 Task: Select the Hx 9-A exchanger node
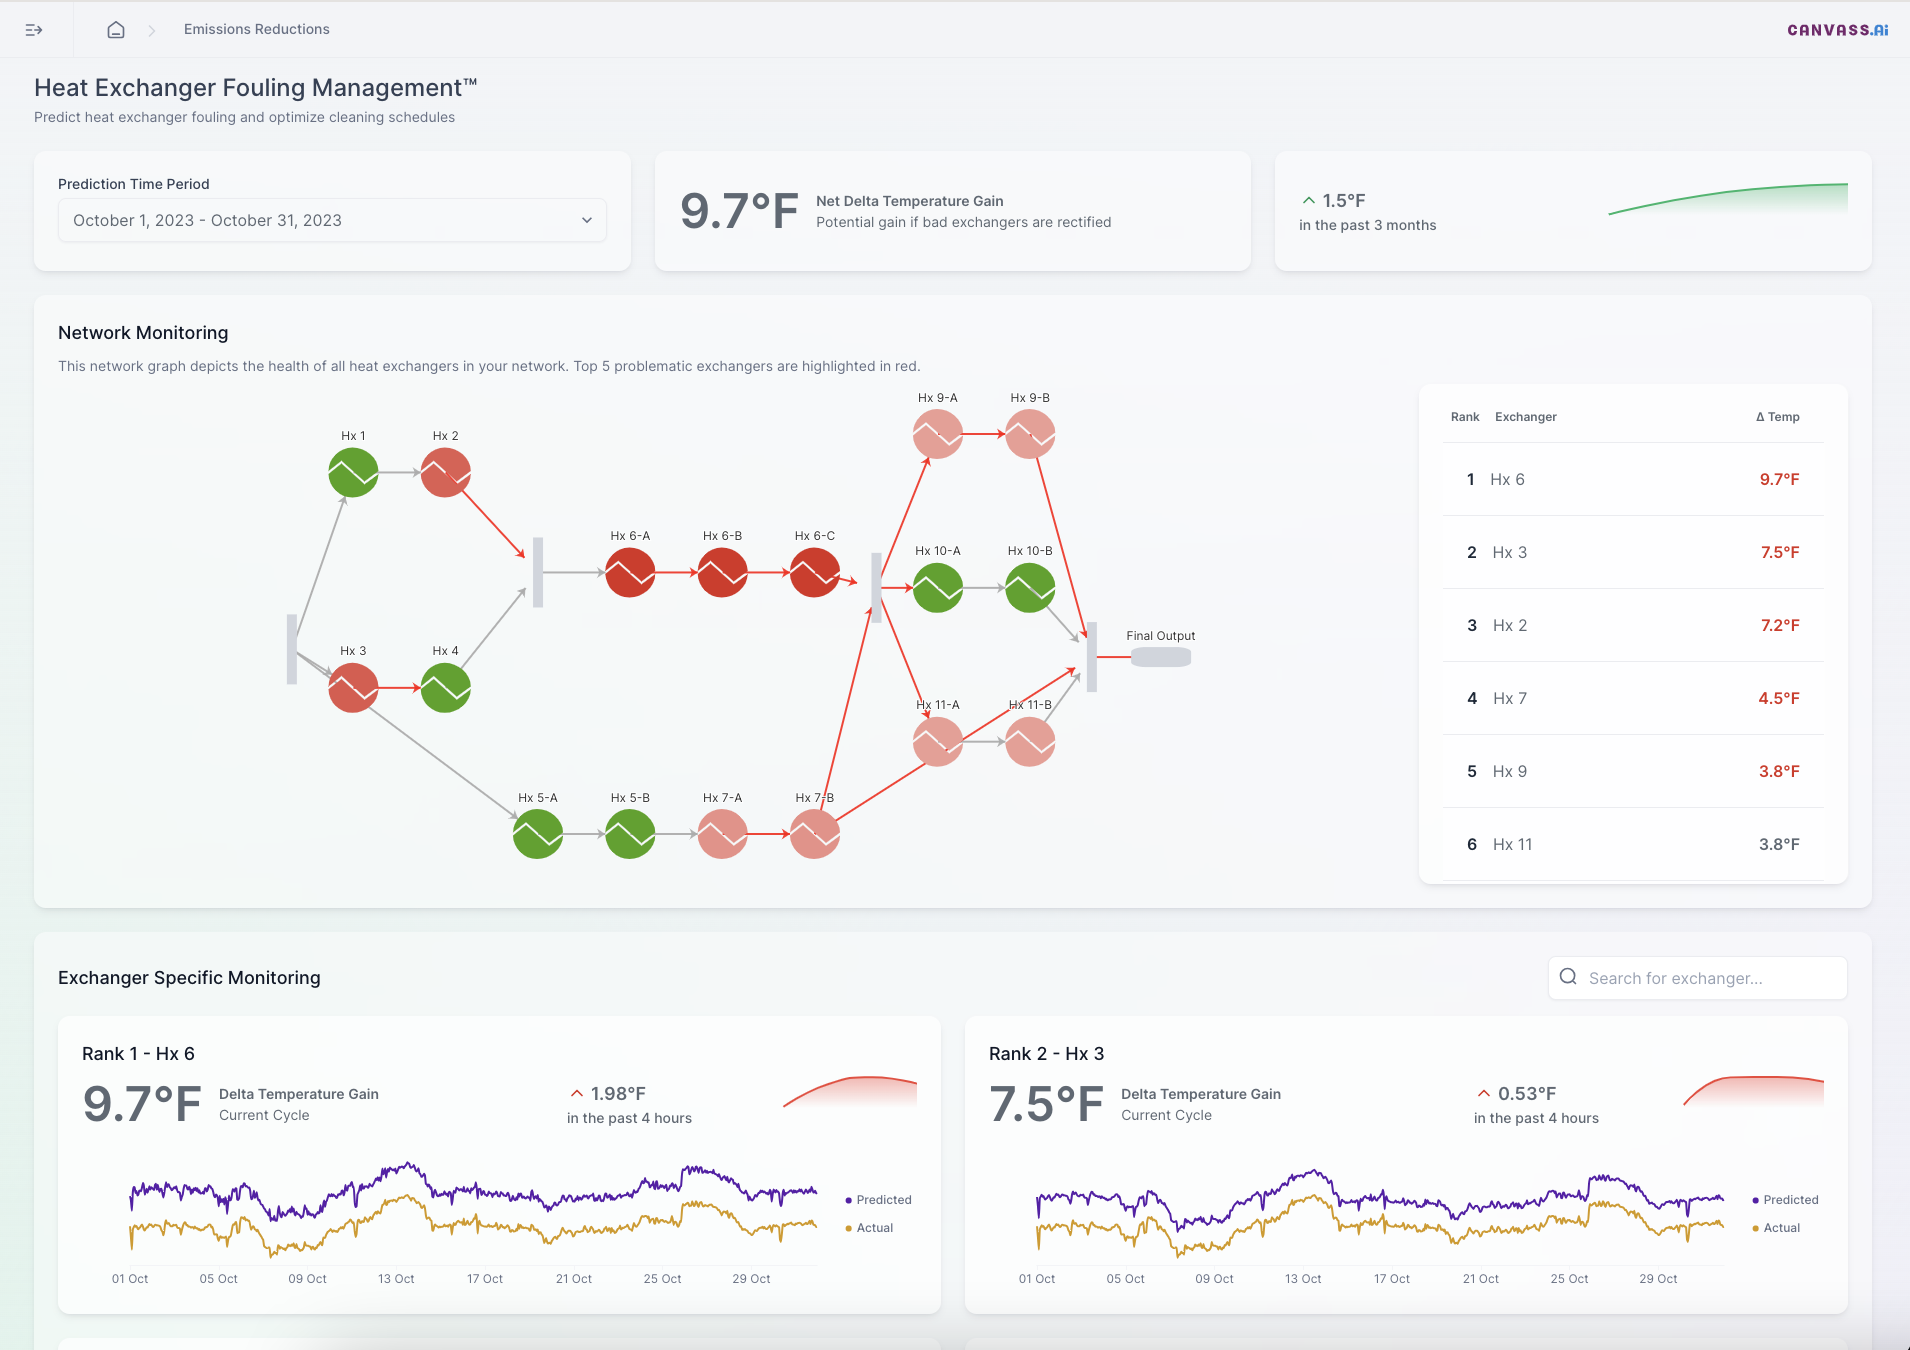click(x=938, y=434)
